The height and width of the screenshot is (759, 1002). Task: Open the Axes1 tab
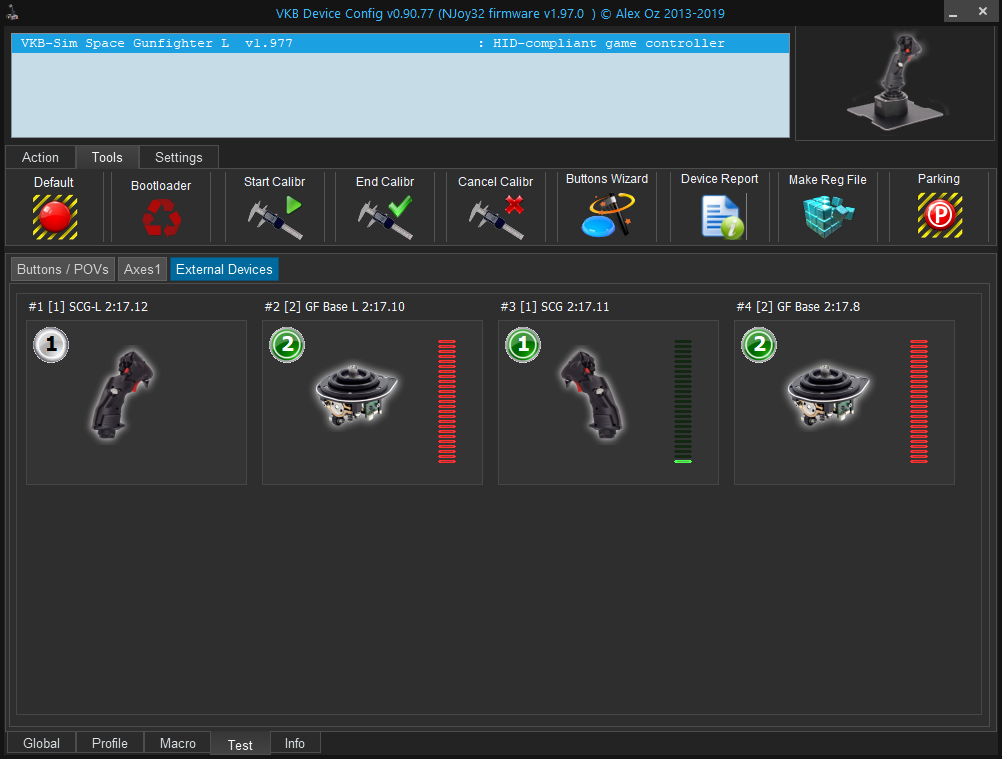(x=142, y=270)
